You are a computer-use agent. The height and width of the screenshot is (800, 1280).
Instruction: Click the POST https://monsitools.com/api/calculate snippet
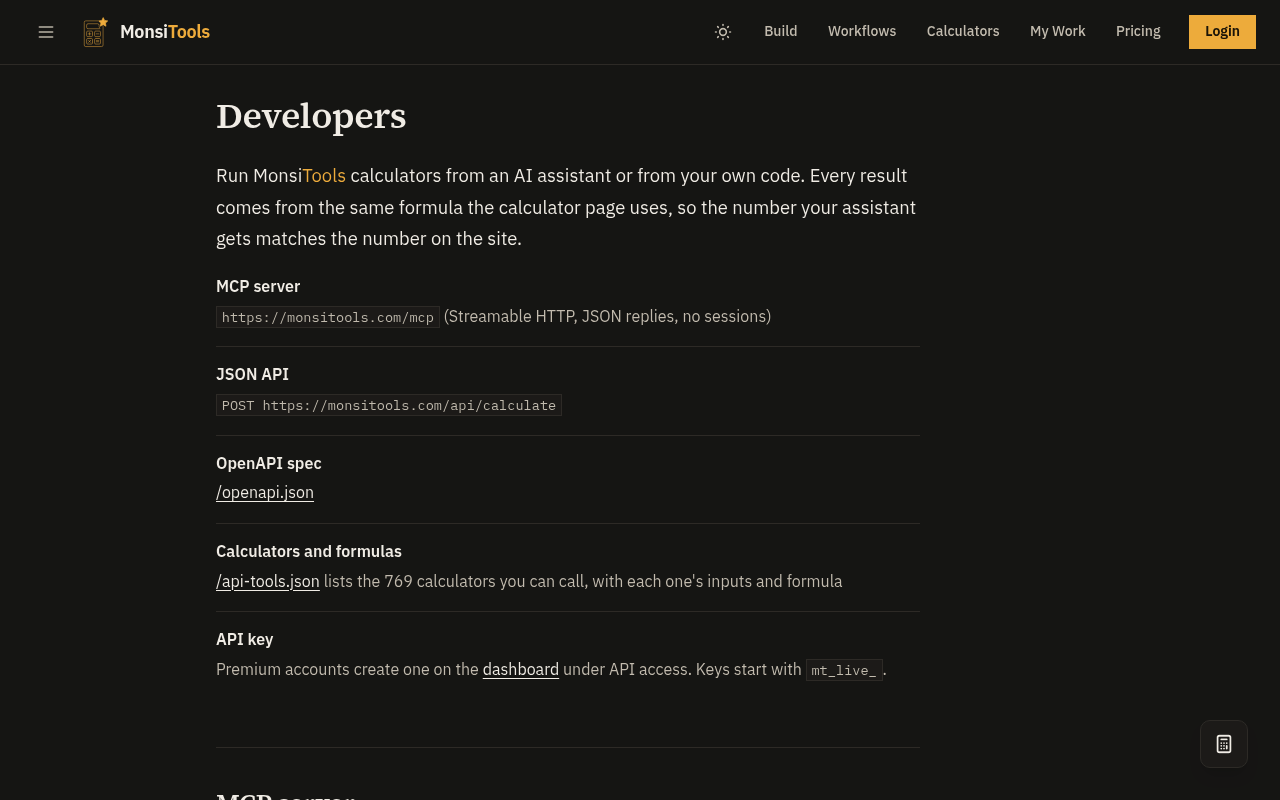(x=389, y=405)
